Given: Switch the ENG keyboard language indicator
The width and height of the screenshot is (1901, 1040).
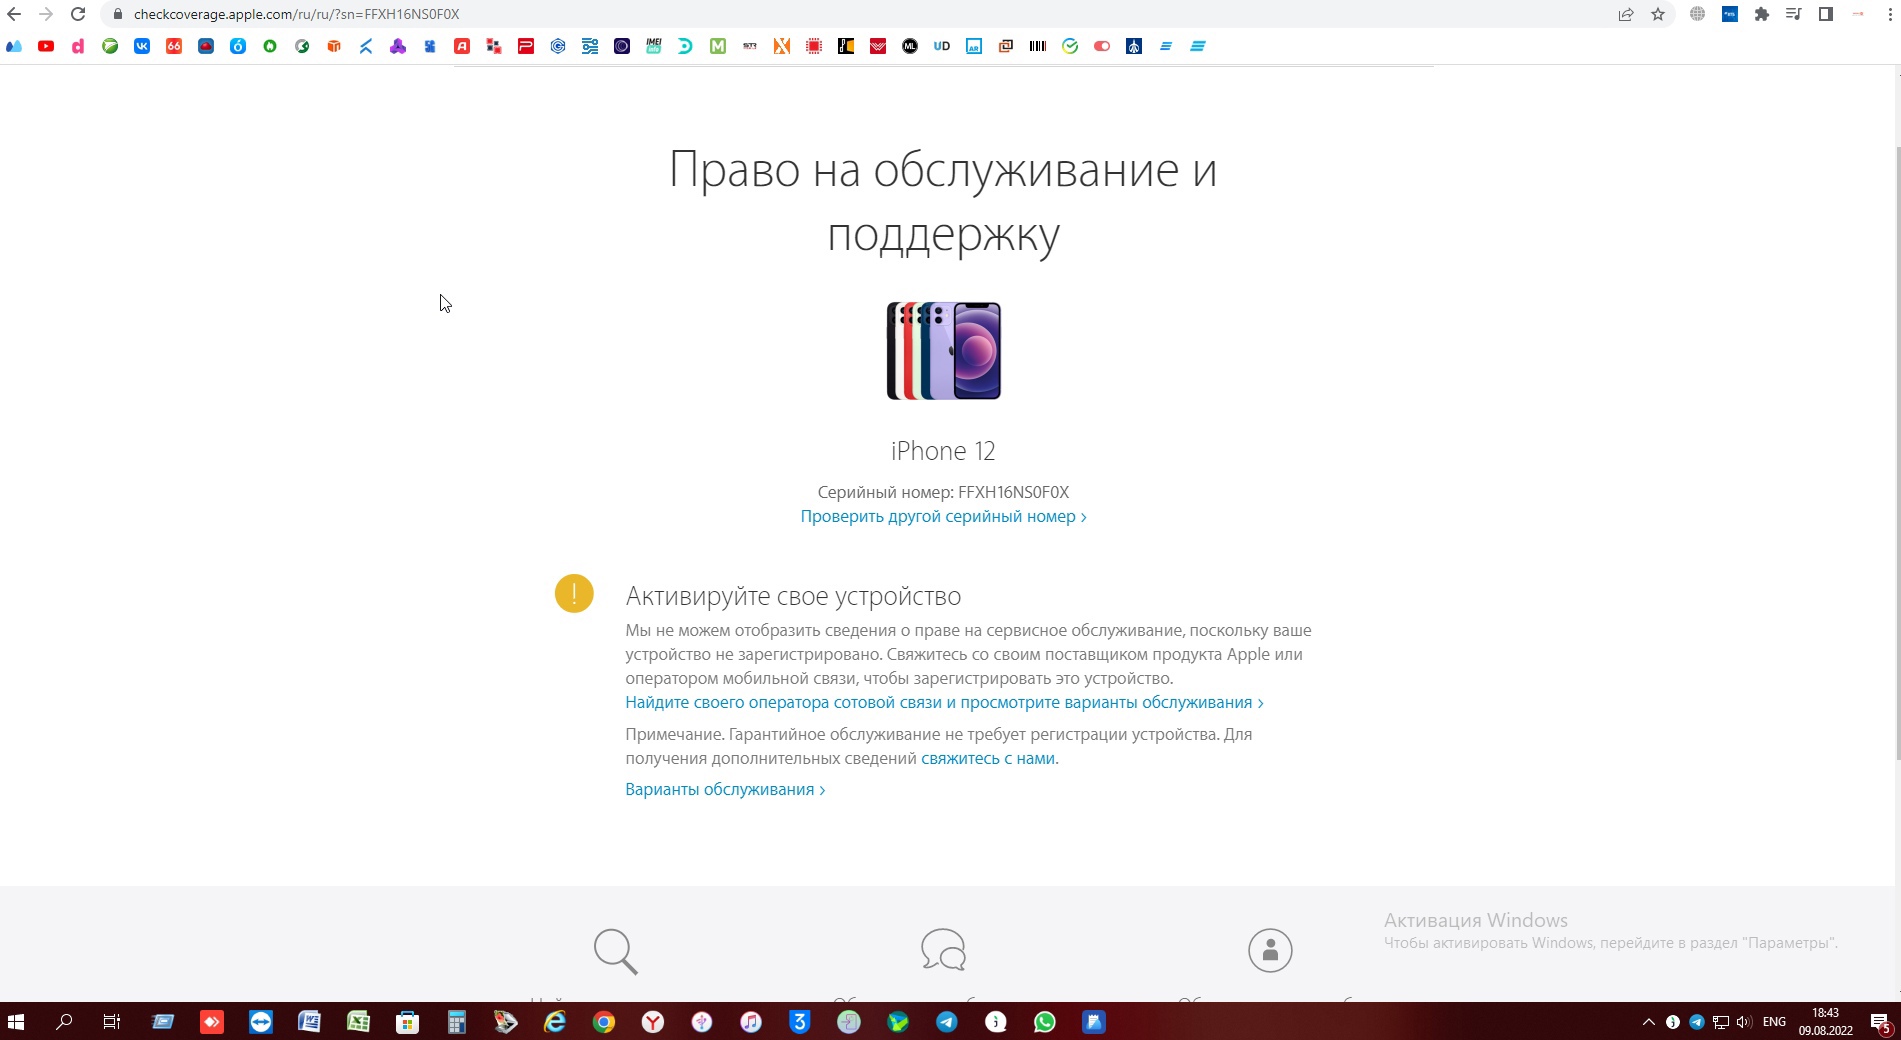Looking at the screenshot, I should [x=1774, y=1022].
